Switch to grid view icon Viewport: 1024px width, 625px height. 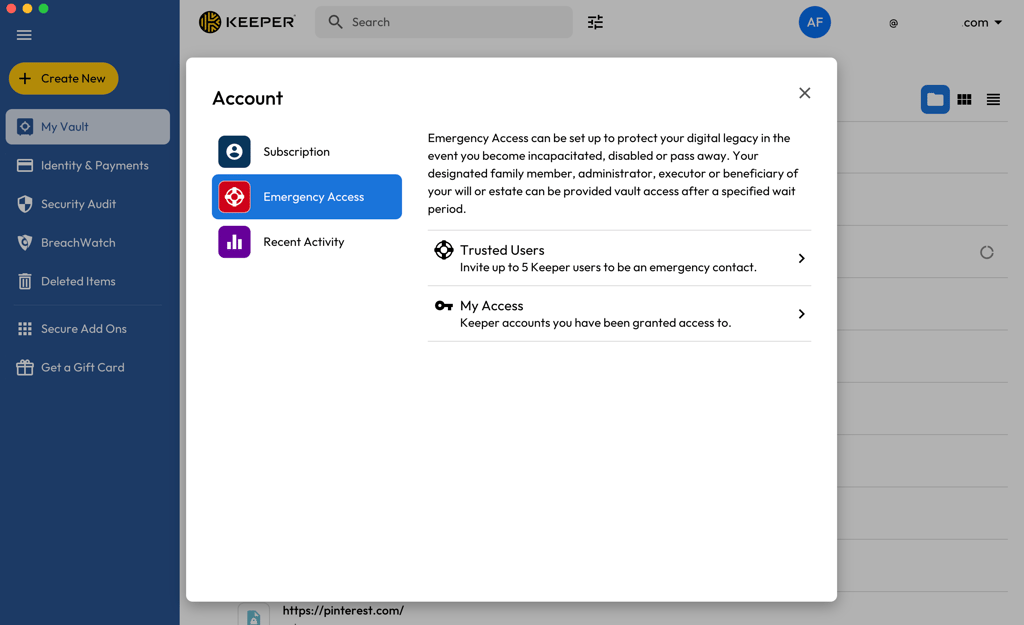pyautogui.click(x=965, y=99)
